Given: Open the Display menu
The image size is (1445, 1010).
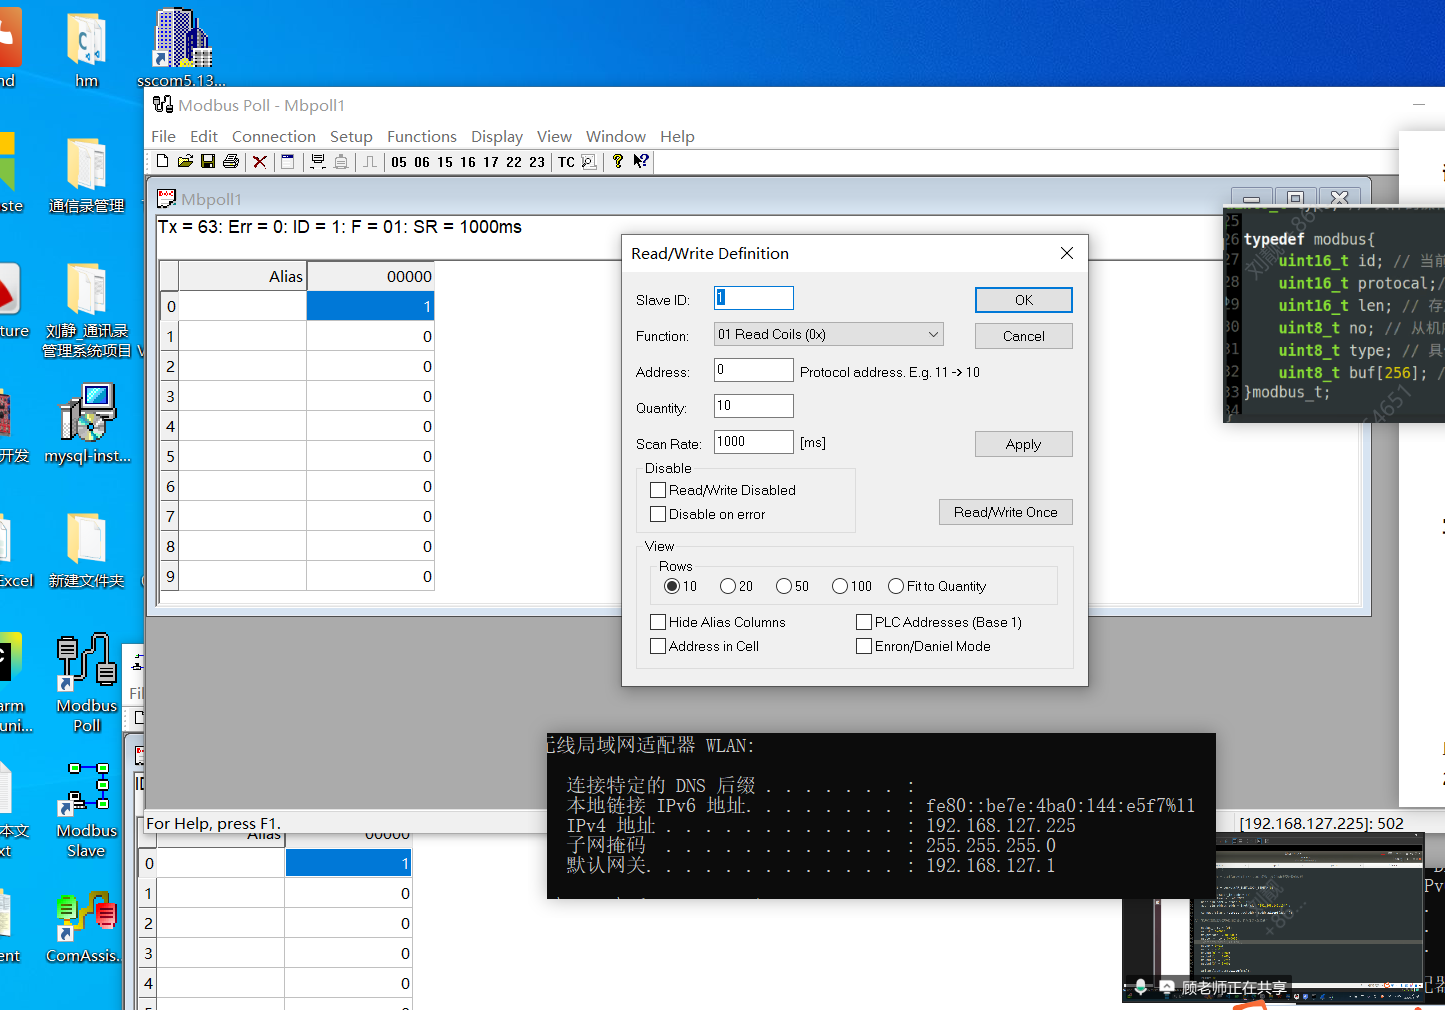Looking at the screenshot, I should click(497, 136).
